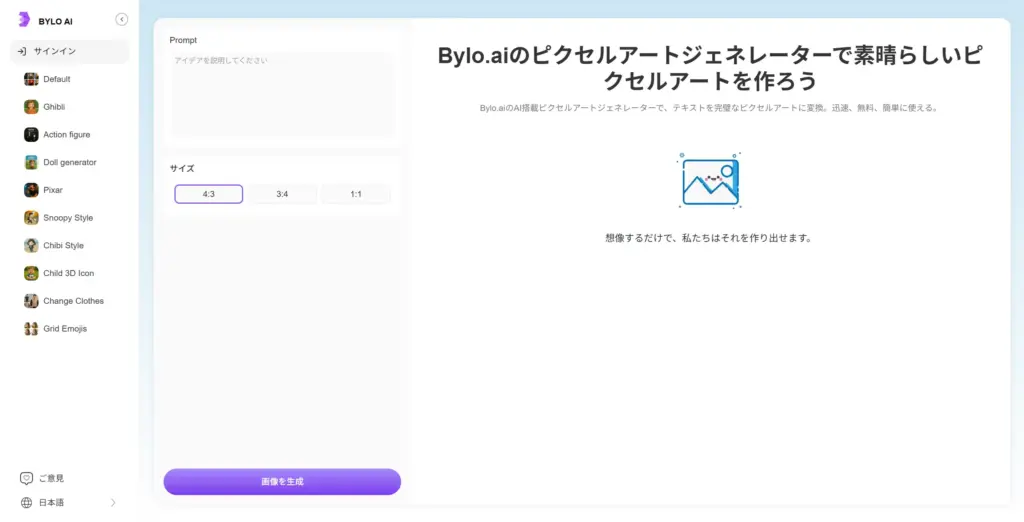Click the Chibi Style label

(x=63, y=246)
